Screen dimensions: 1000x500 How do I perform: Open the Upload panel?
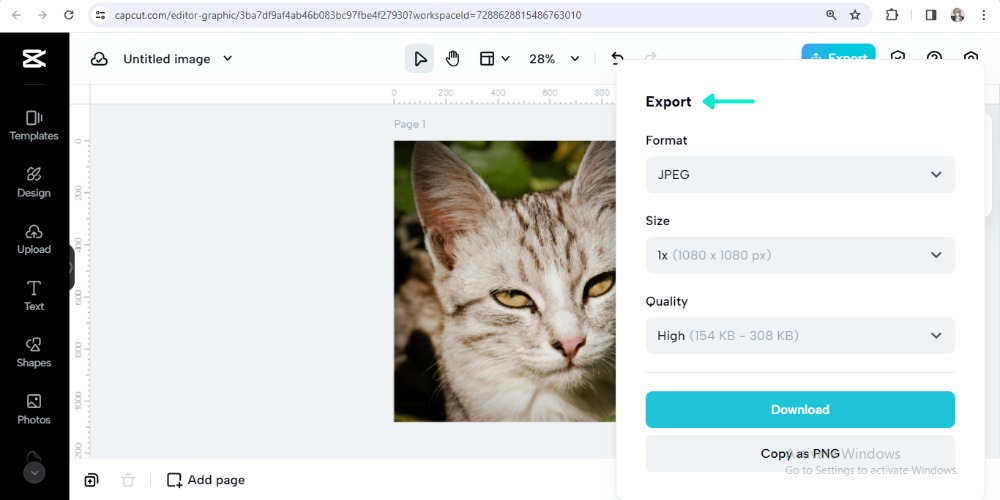click(34, 239)
